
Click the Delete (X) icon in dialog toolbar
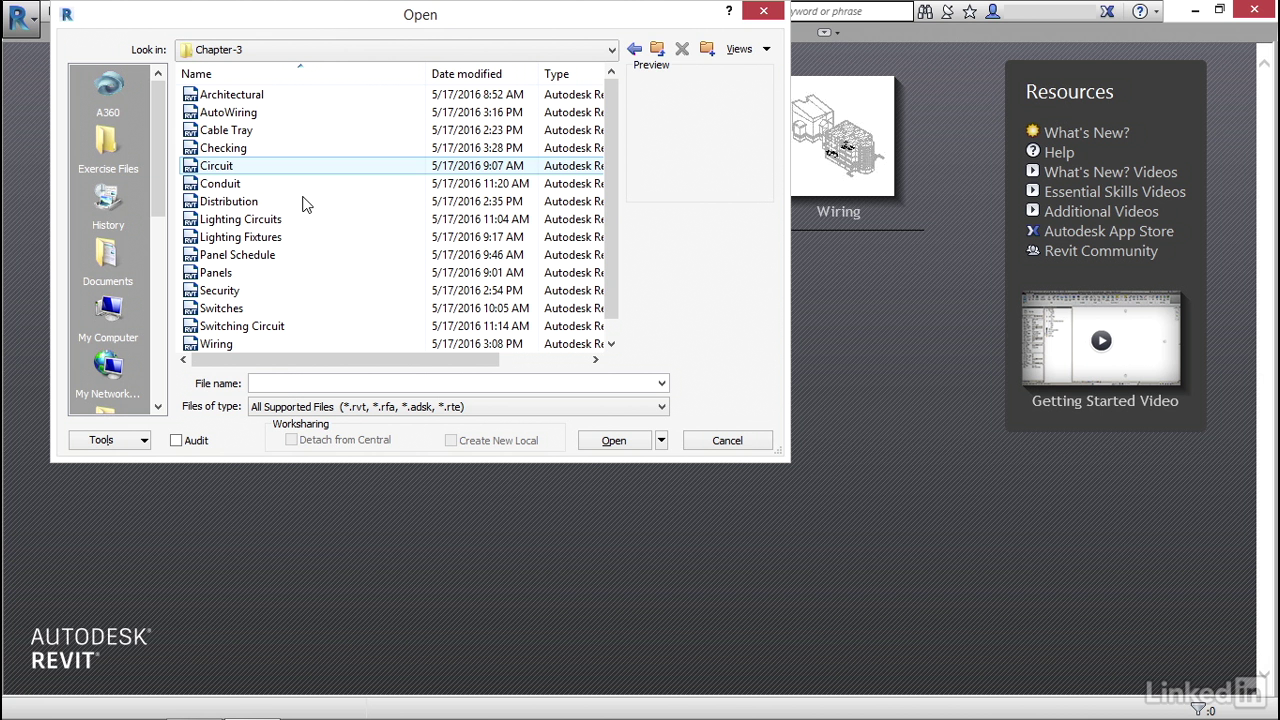tap(682, 49)
